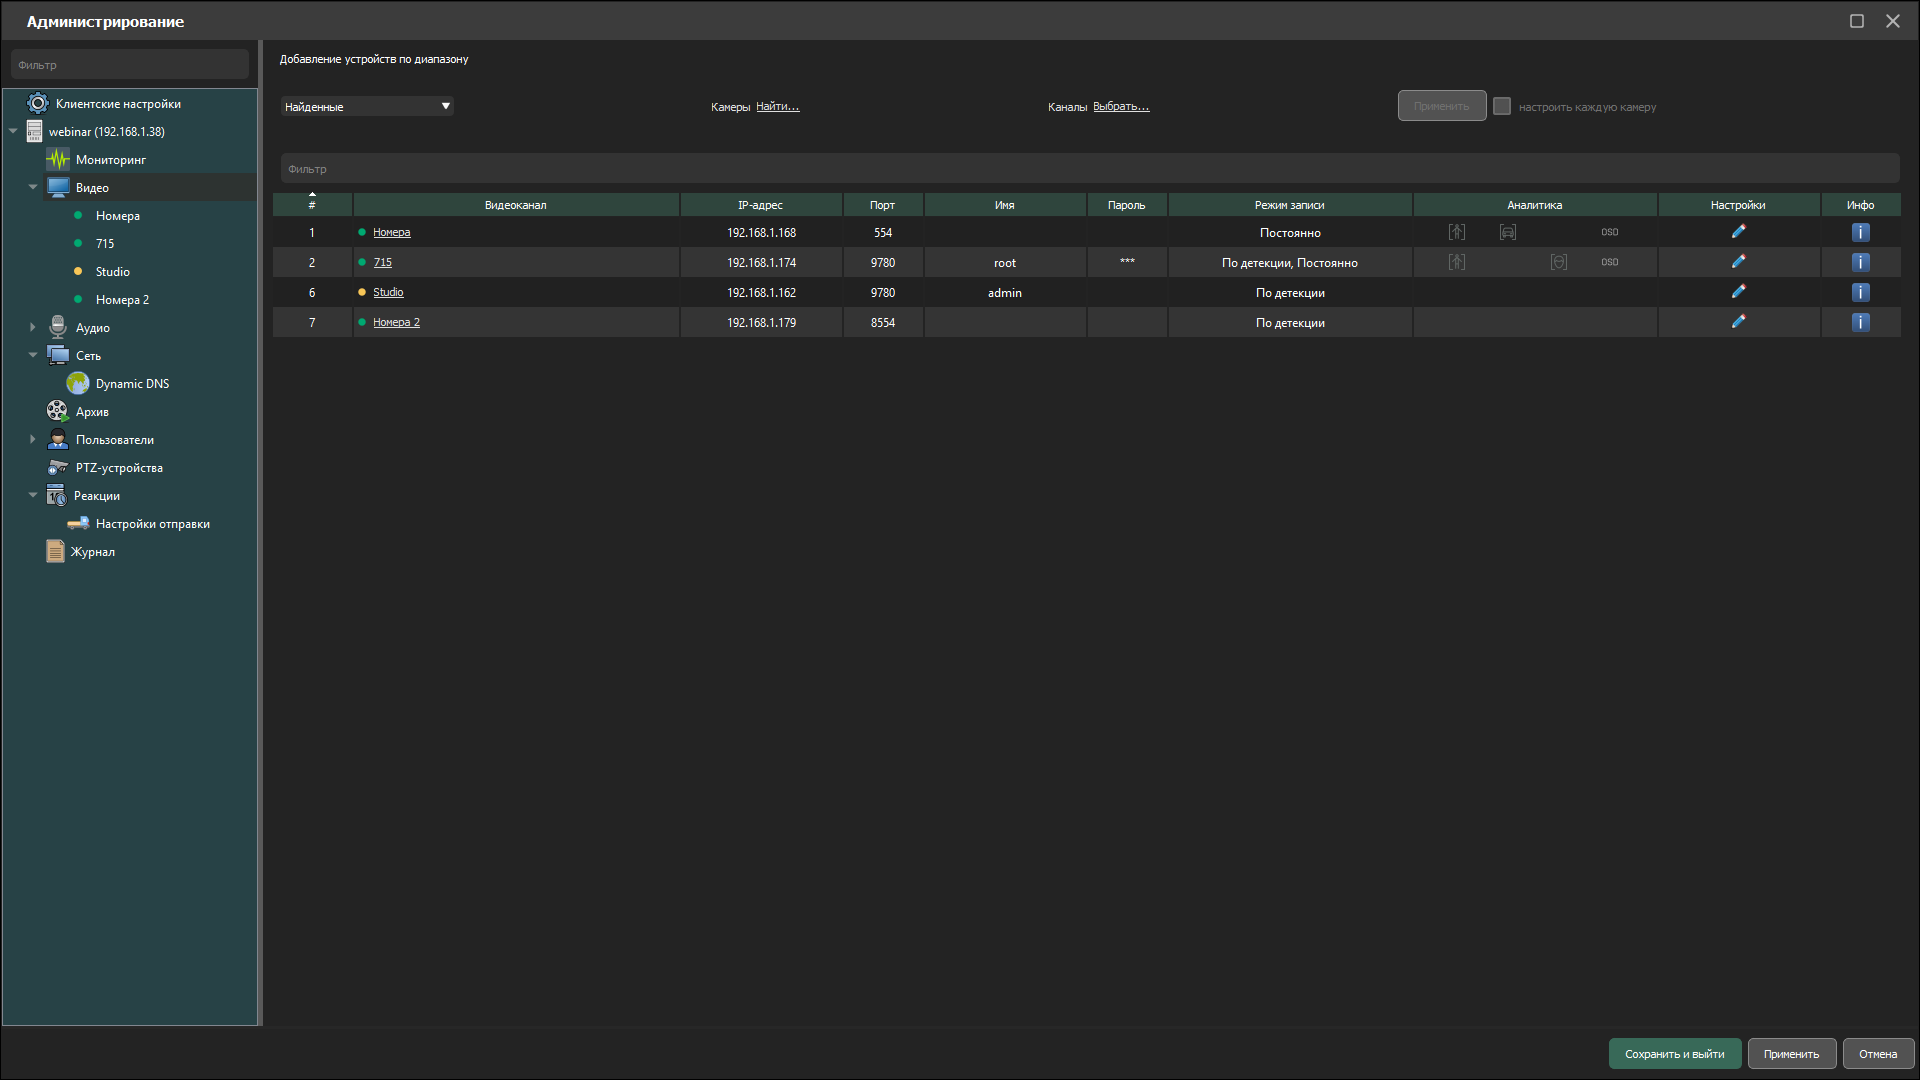Open info icon for channel 715
Image resolution: width=1920 pixels, height=1080 pixels.
[x=1860, y=262]
